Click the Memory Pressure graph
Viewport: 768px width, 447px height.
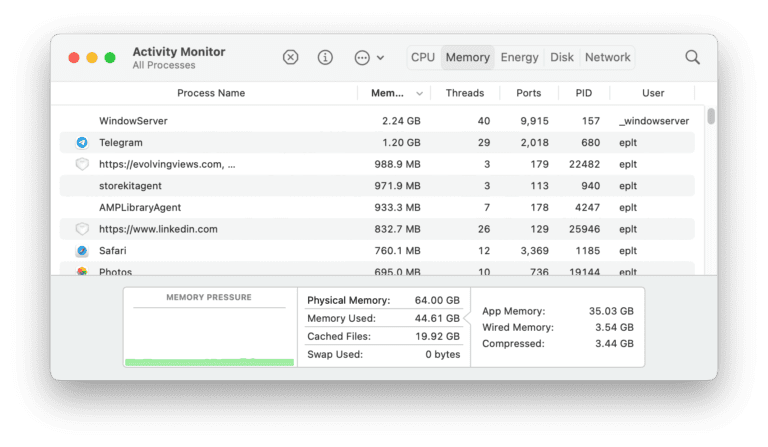tap(210, 327)
